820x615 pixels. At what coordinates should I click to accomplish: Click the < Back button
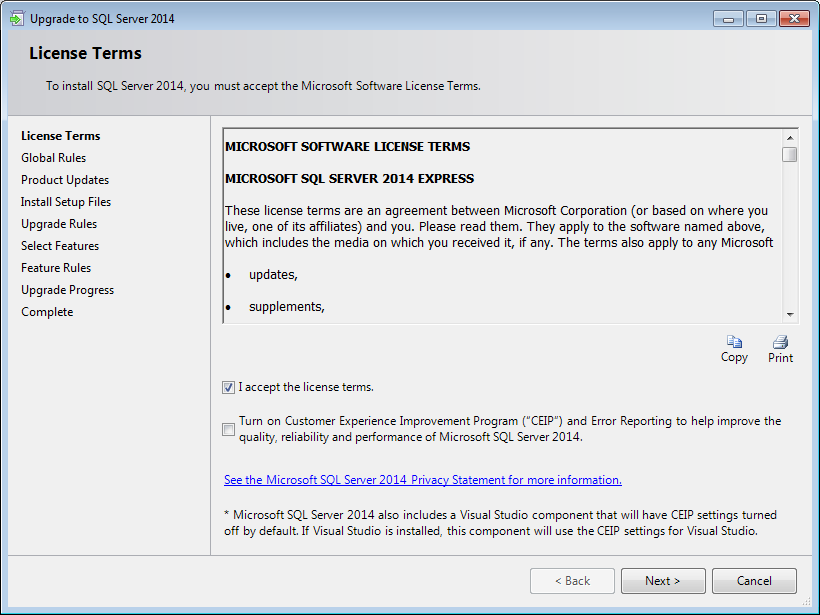pyautogui.click(x=572, y=581)
